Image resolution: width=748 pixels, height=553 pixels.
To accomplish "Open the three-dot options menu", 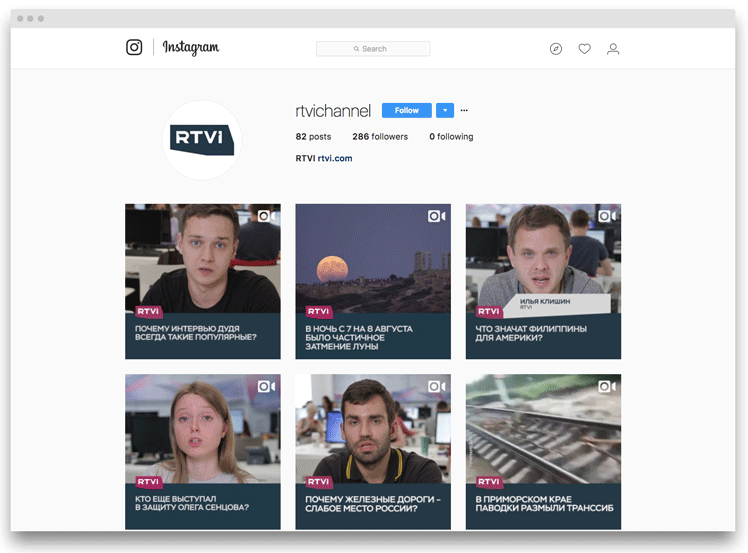I will [x=464, y=110].
